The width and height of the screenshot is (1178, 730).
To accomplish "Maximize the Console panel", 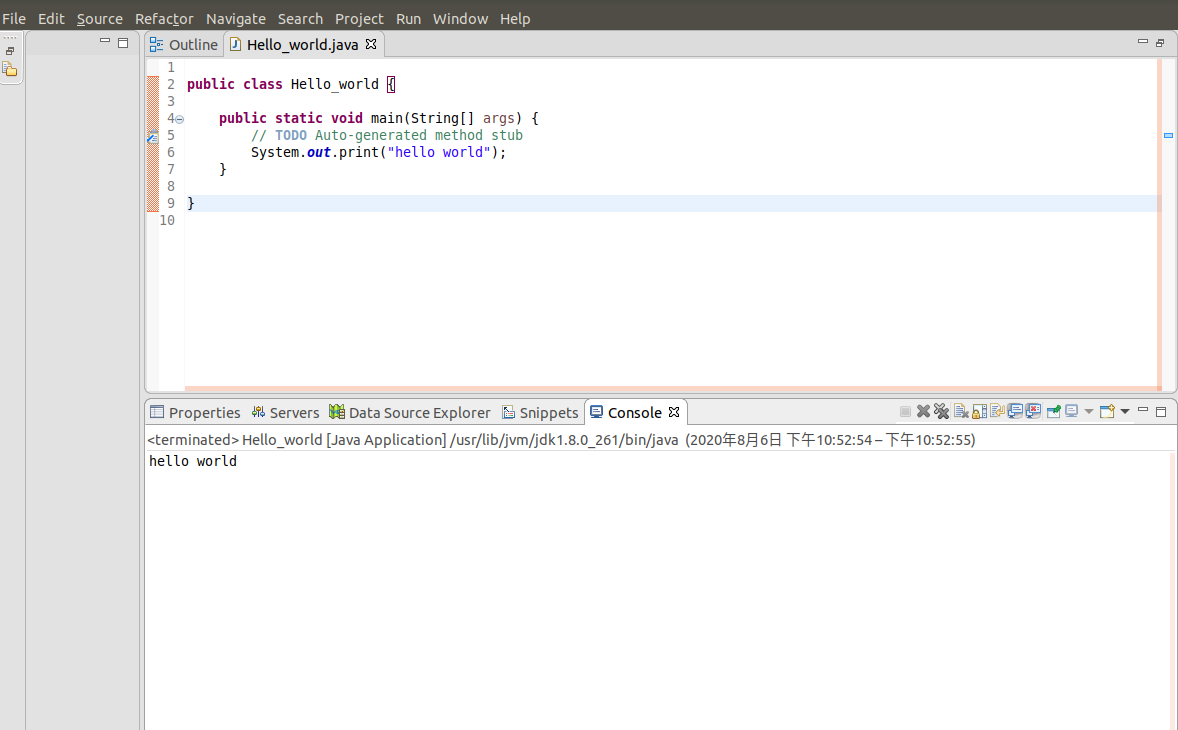I will [x=1161, y=412].
